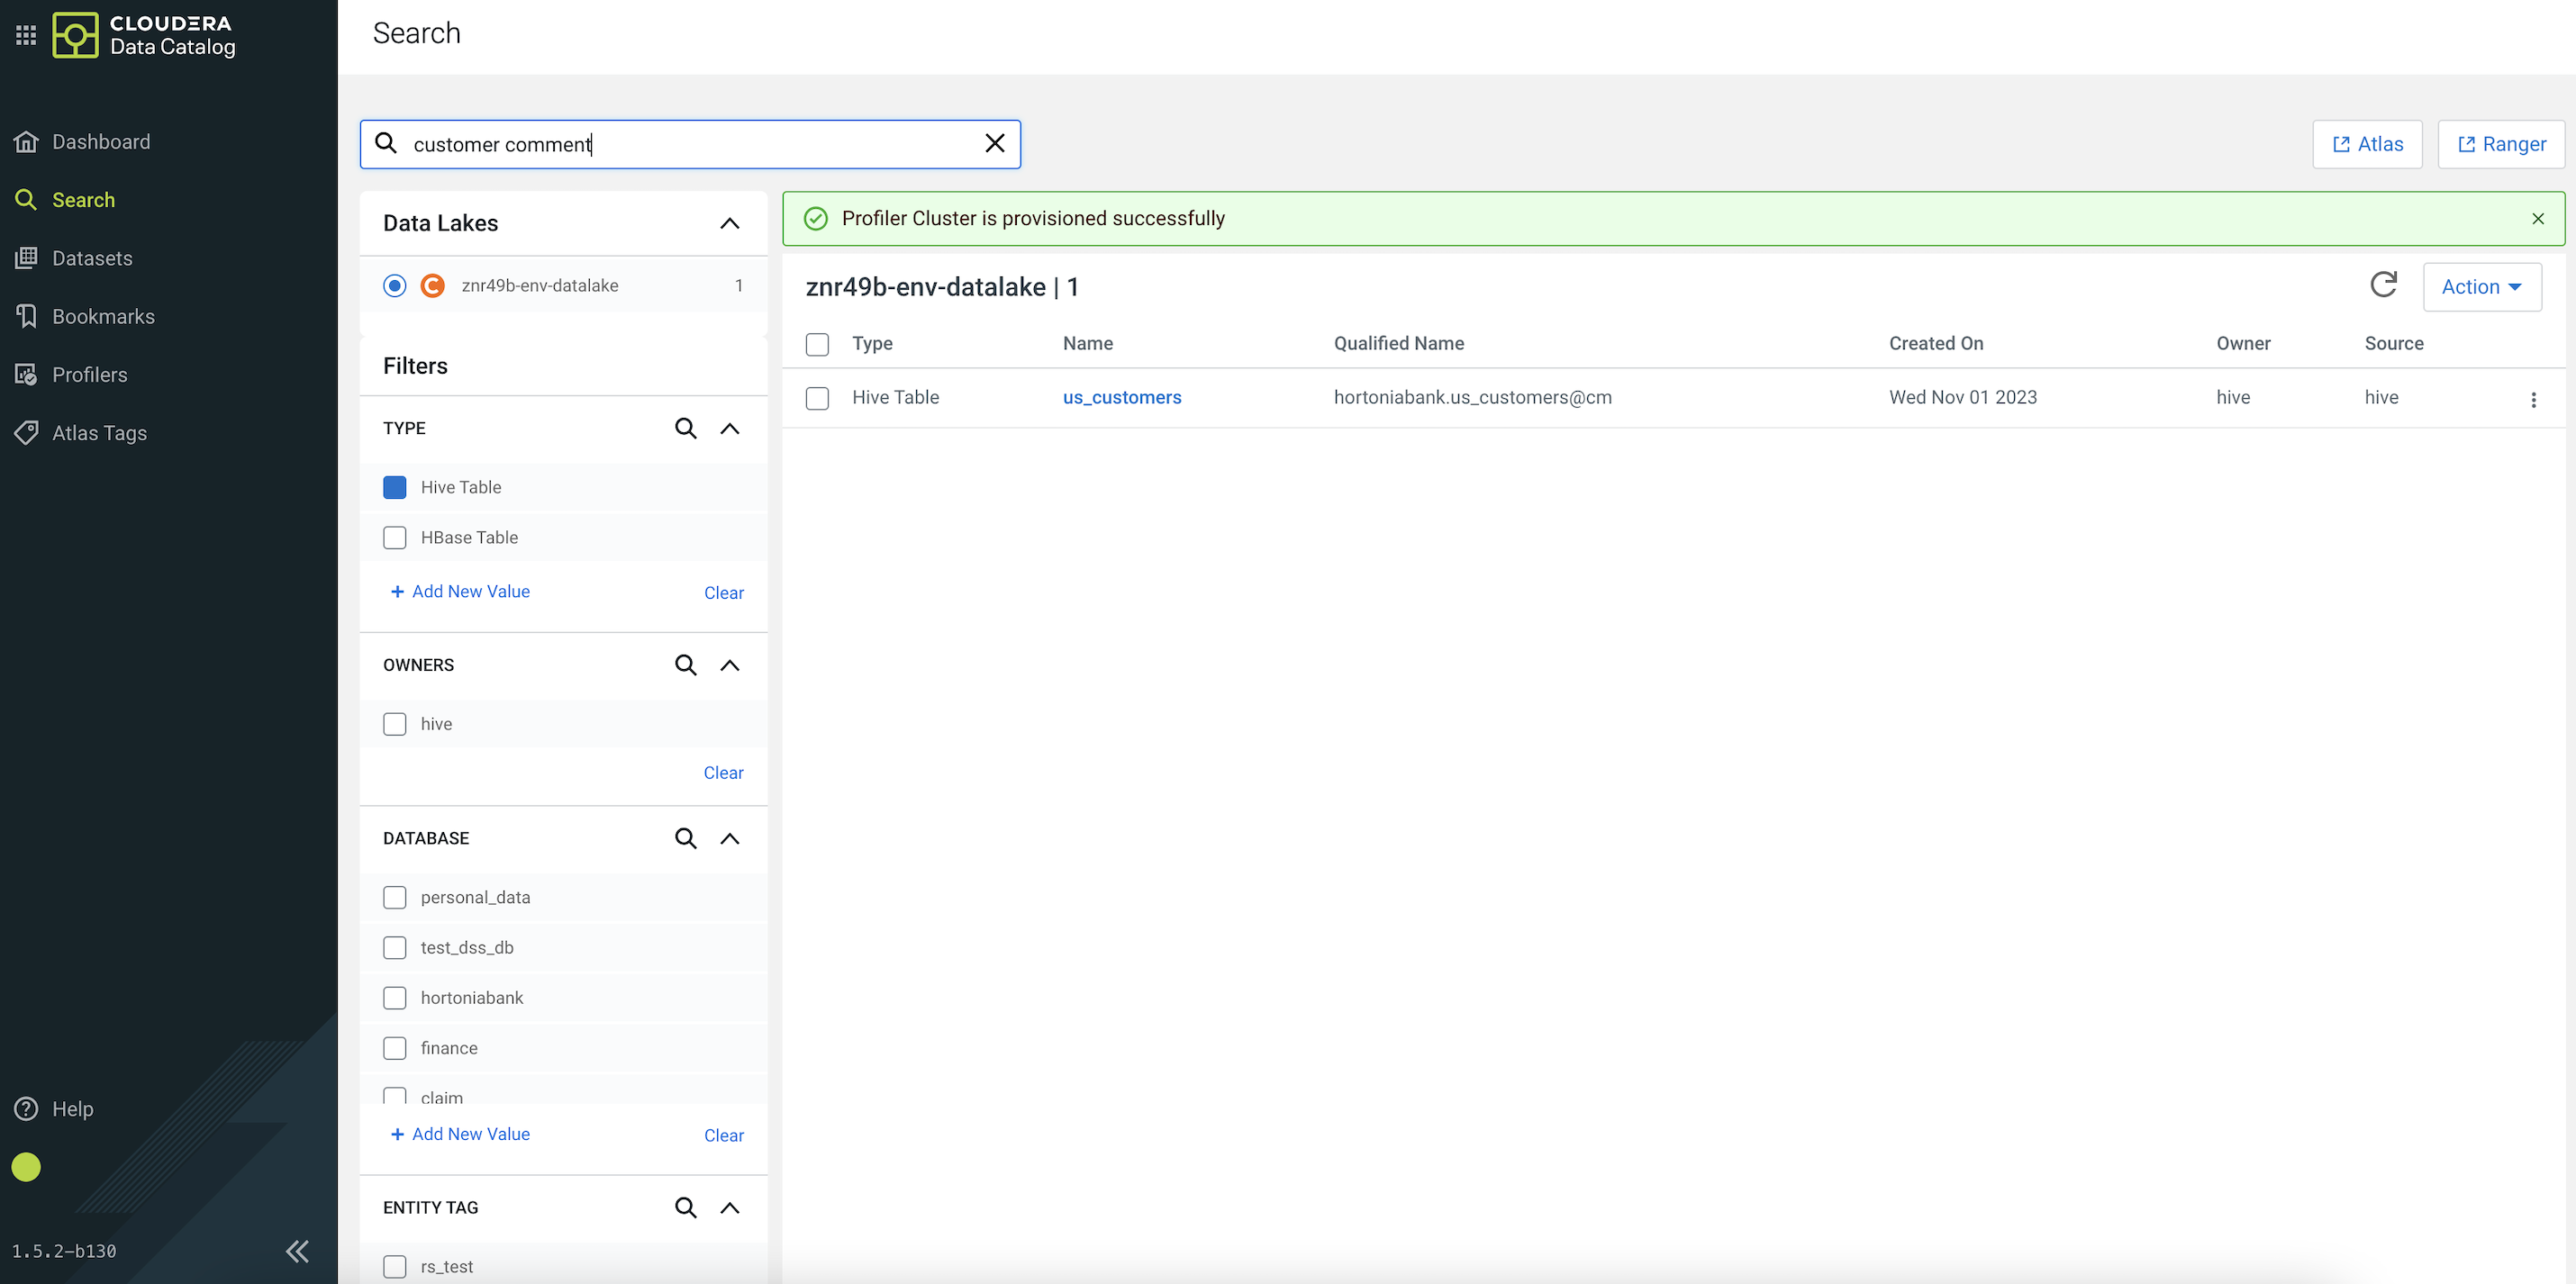Select the us_customers row checkbox
Image resolution: width=2576 pixels, height=1284 pixels.
(x=817, y=398)
